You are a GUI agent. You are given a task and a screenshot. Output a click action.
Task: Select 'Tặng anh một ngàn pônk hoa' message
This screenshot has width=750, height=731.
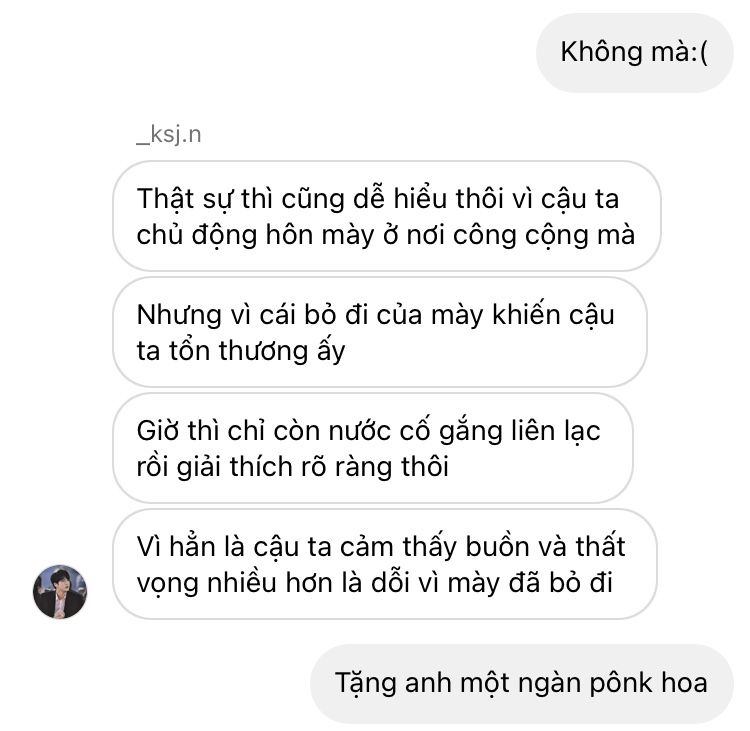[522, 683]
